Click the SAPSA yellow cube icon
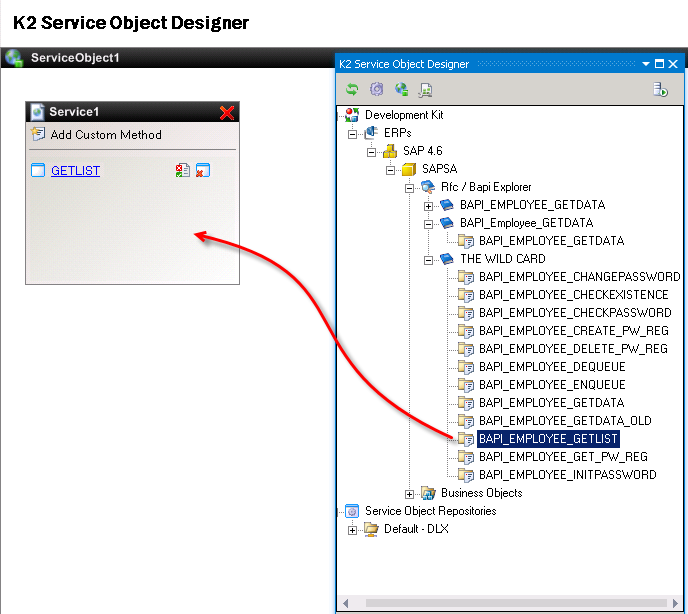688x614 pixels. [409, 169]
